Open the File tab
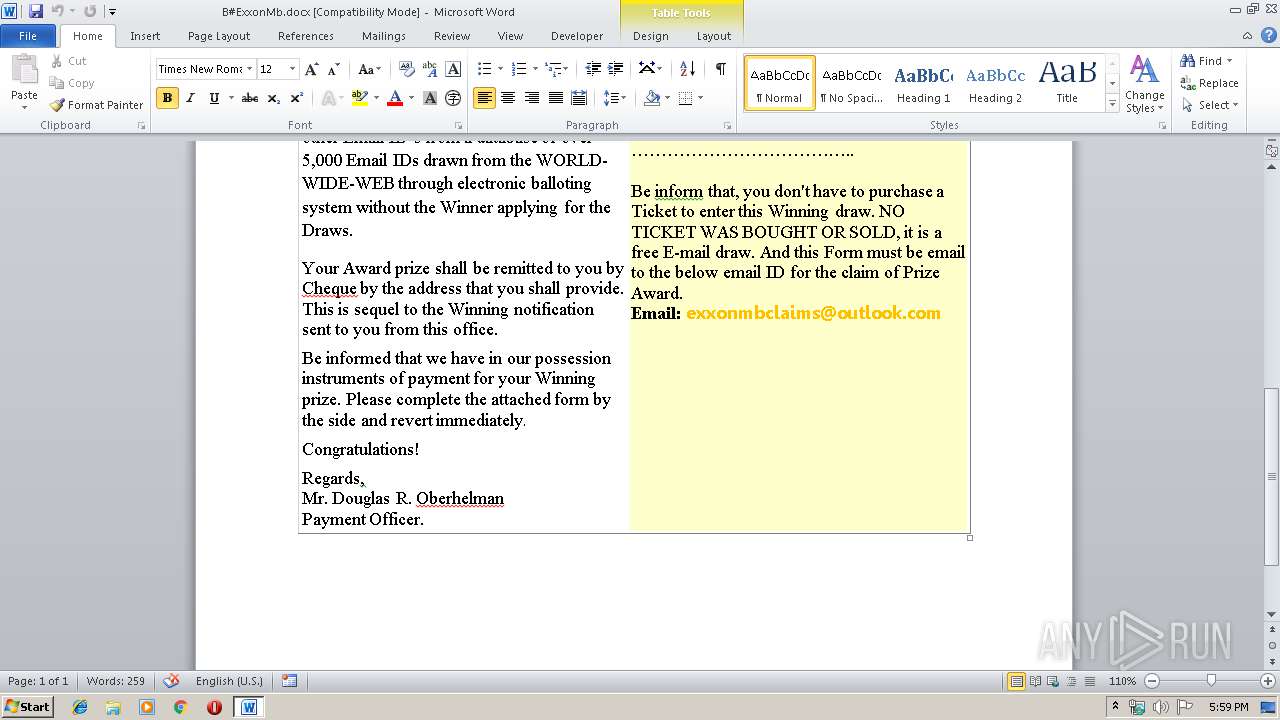This screenshot has width=1280, height=720. click(x=28, y=36)
